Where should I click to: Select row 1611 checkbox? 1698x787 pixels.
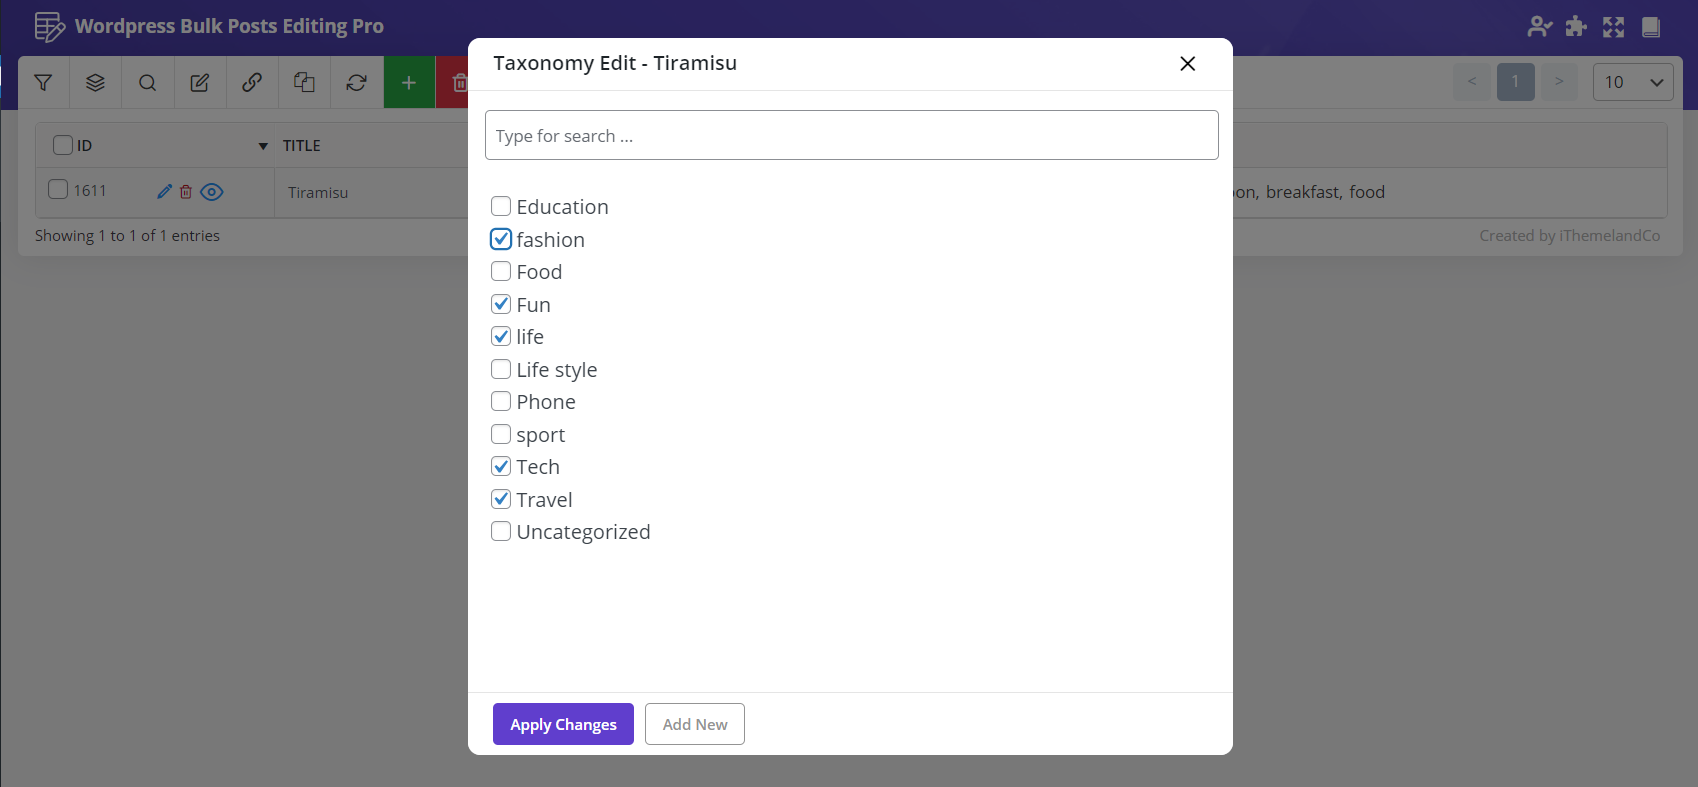[x=58, y=189]
